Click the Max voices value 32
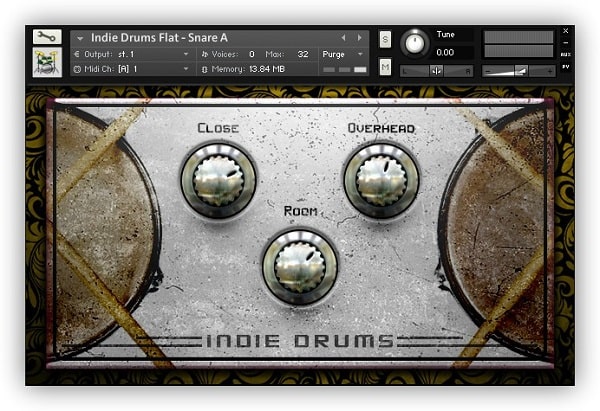The width and height of the screenshot is (600, 411). point(302,54)
